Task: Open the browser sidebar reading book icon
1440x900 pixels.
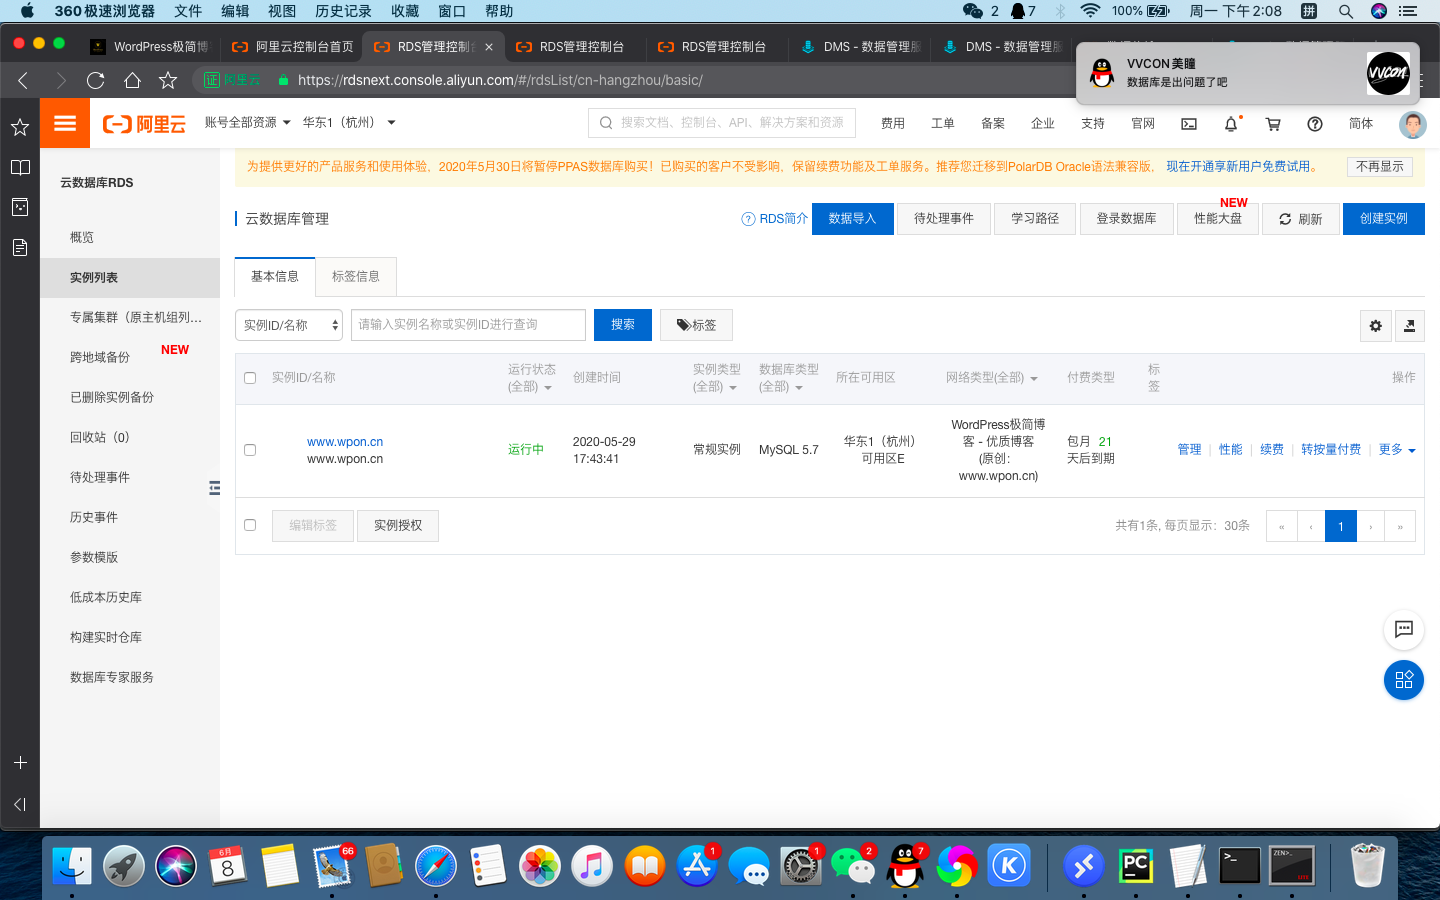Action: 20,167
